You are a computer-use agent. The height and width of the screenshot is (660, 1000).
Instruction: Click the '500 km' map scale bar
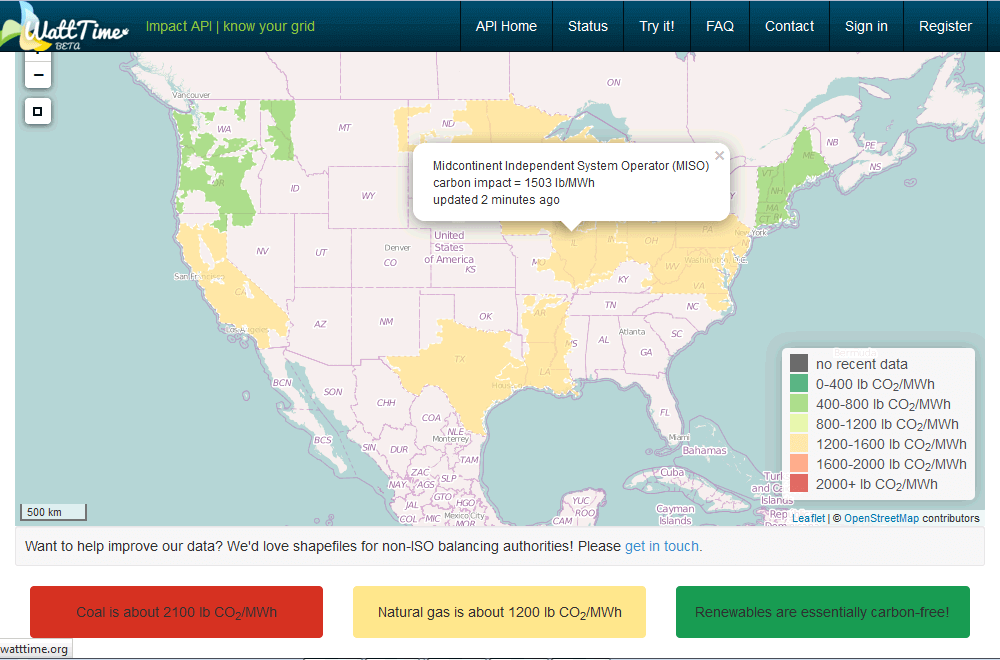pos(53,512)
